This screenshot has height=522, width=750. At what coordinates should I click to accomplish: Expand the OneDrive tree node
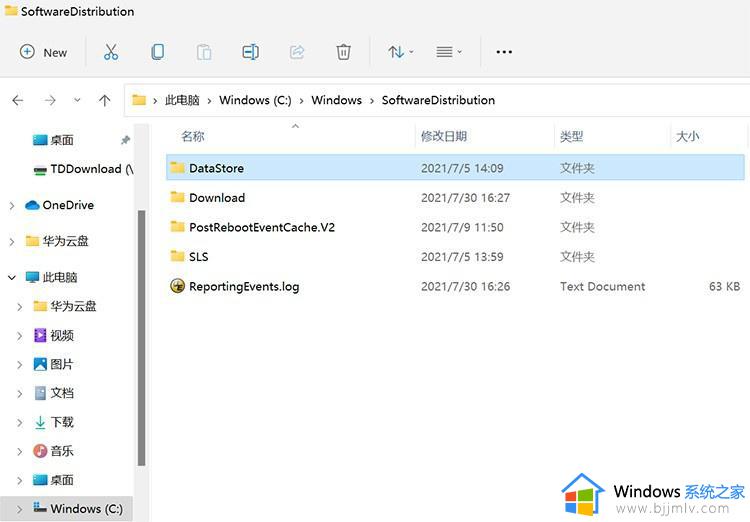12,206
